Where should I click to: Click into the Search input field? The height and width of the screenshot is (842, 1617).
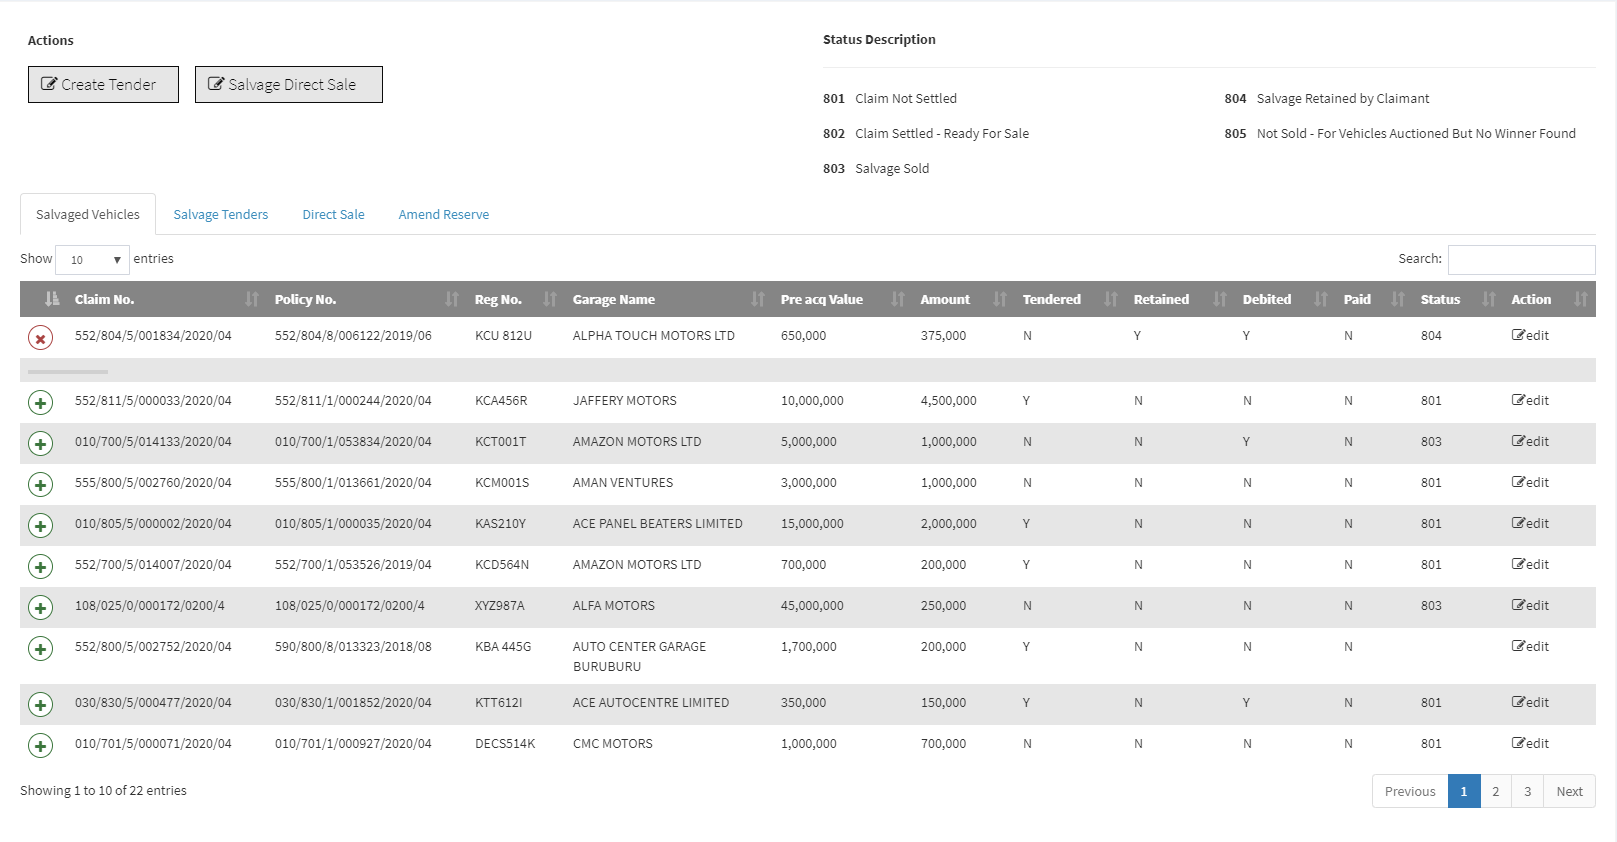pyautogui.click(x=1521, y=260)
